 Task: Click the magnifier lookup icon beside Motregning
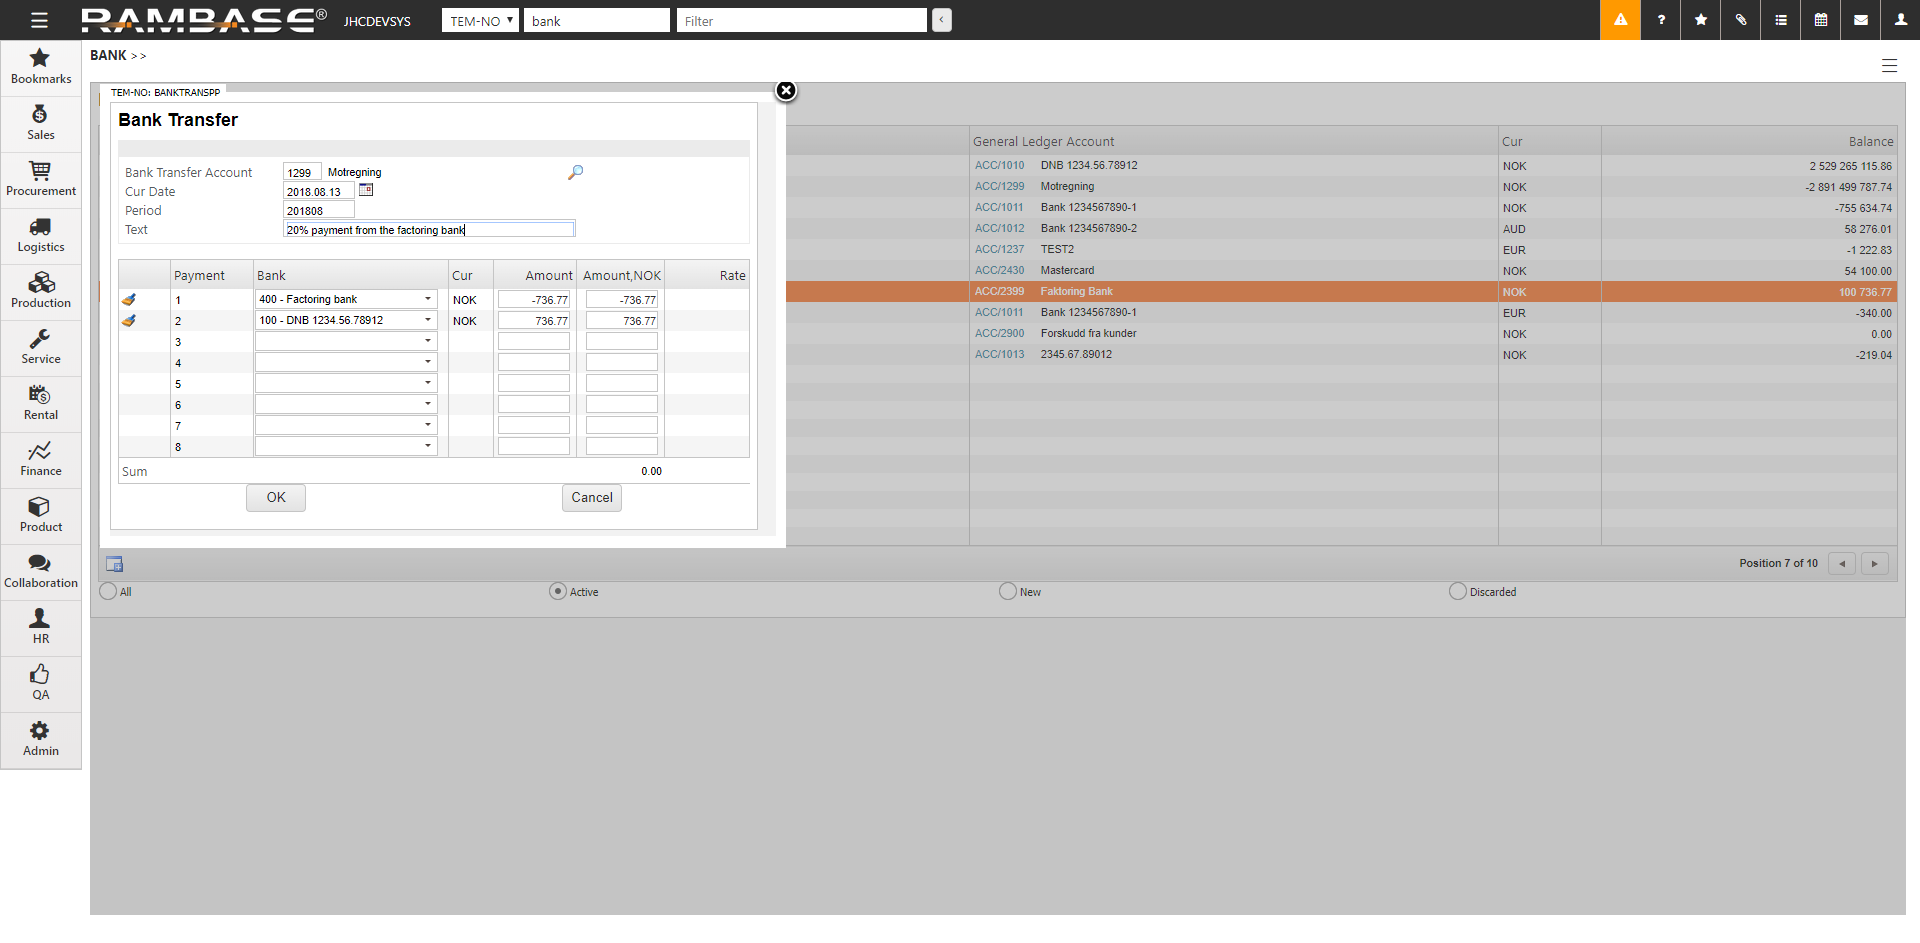tap(575, 172)
